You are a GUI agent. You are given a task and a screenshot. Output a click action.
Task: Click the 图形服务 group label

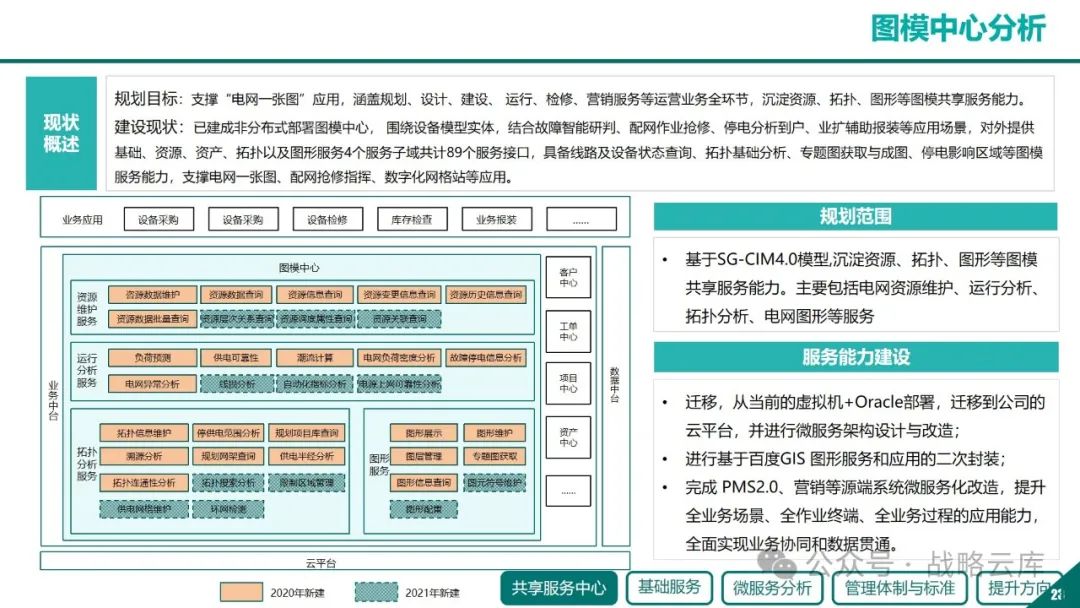[x=380, y=464]
